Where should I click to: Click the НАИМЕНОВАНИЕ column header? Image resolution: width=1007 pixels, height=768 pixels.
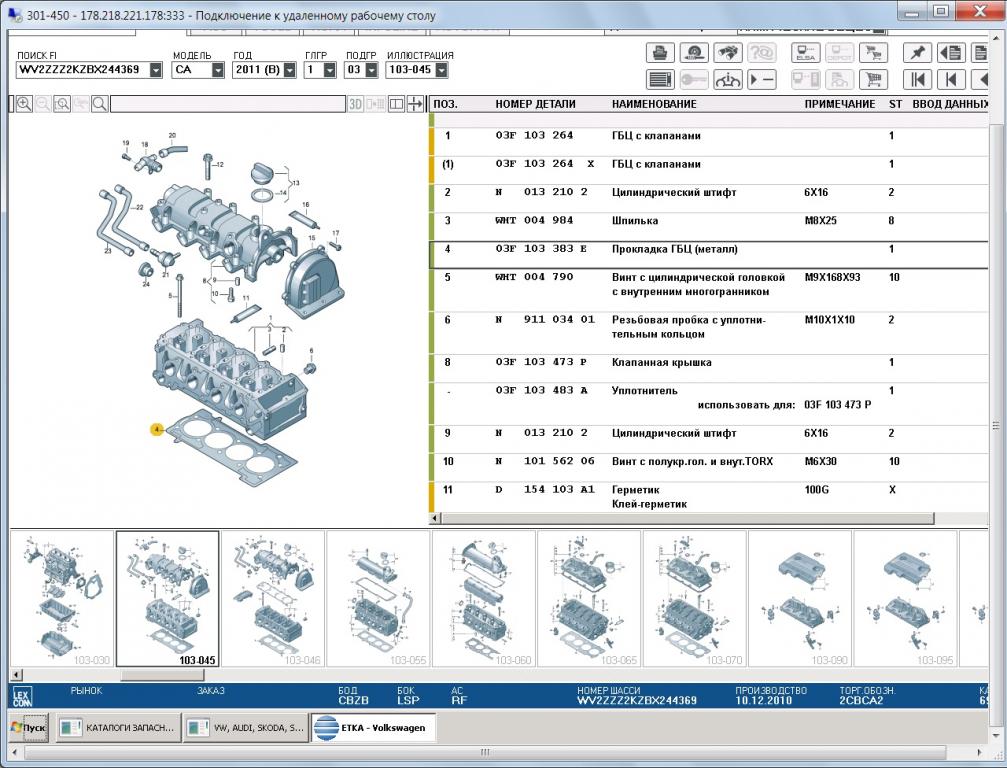click(654, 104)
